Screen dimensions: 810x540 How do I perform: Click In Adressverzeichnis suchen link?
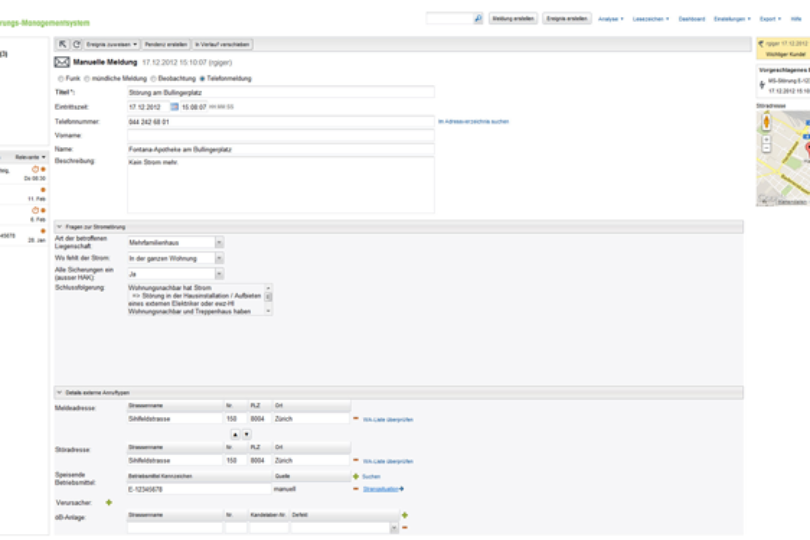click(474, 121)
